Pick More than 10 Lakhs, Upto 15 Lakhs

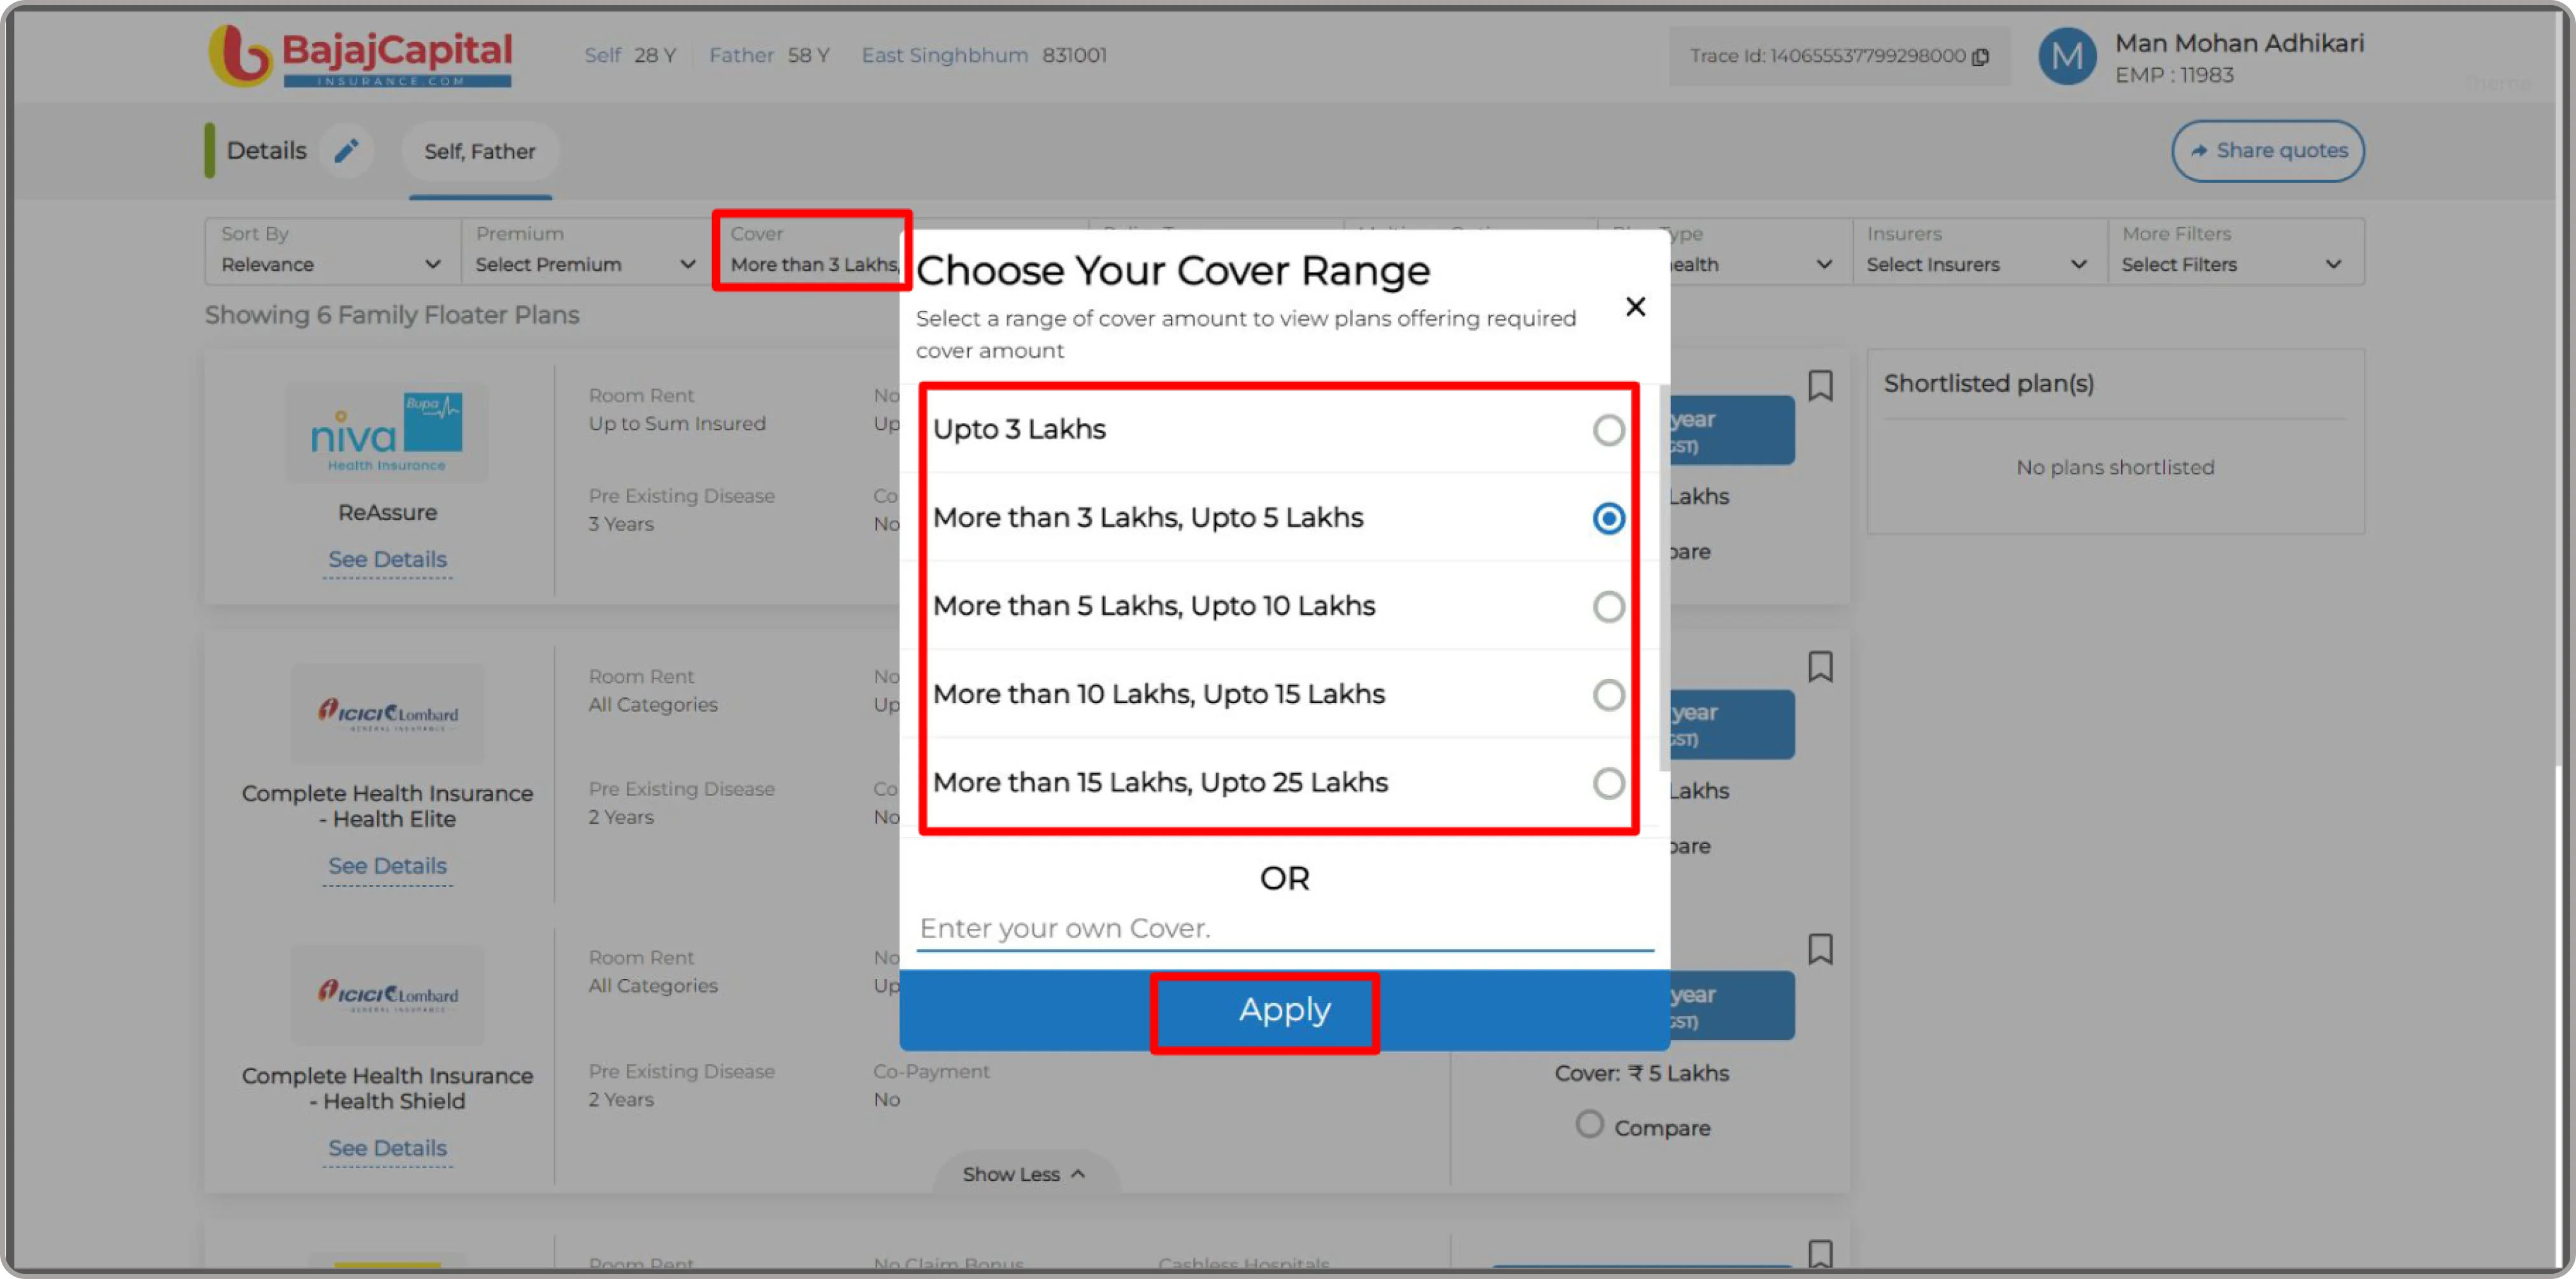[x=1280, y=694]
